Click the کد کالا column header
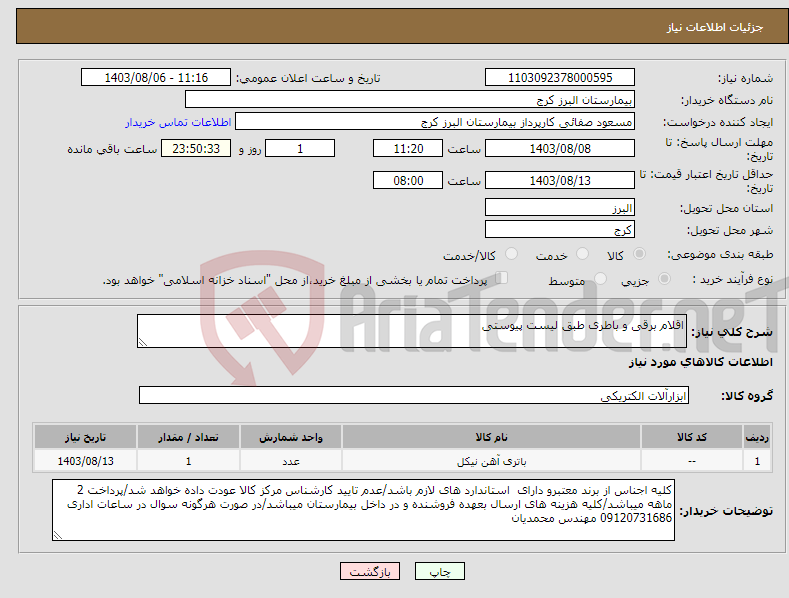This screenshot has height=598, width=789. [x=692, y=437]
